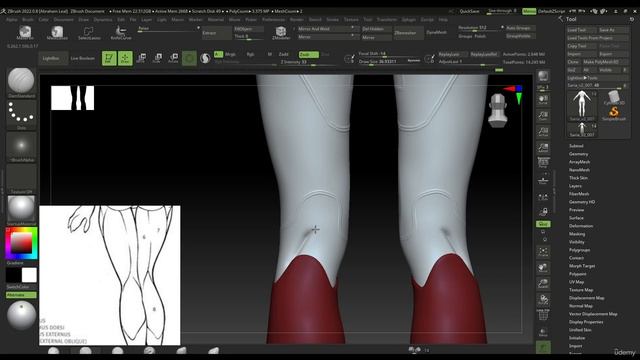Click Make PolyMesh3D button
640x360 pixels.
coord(605,62)
